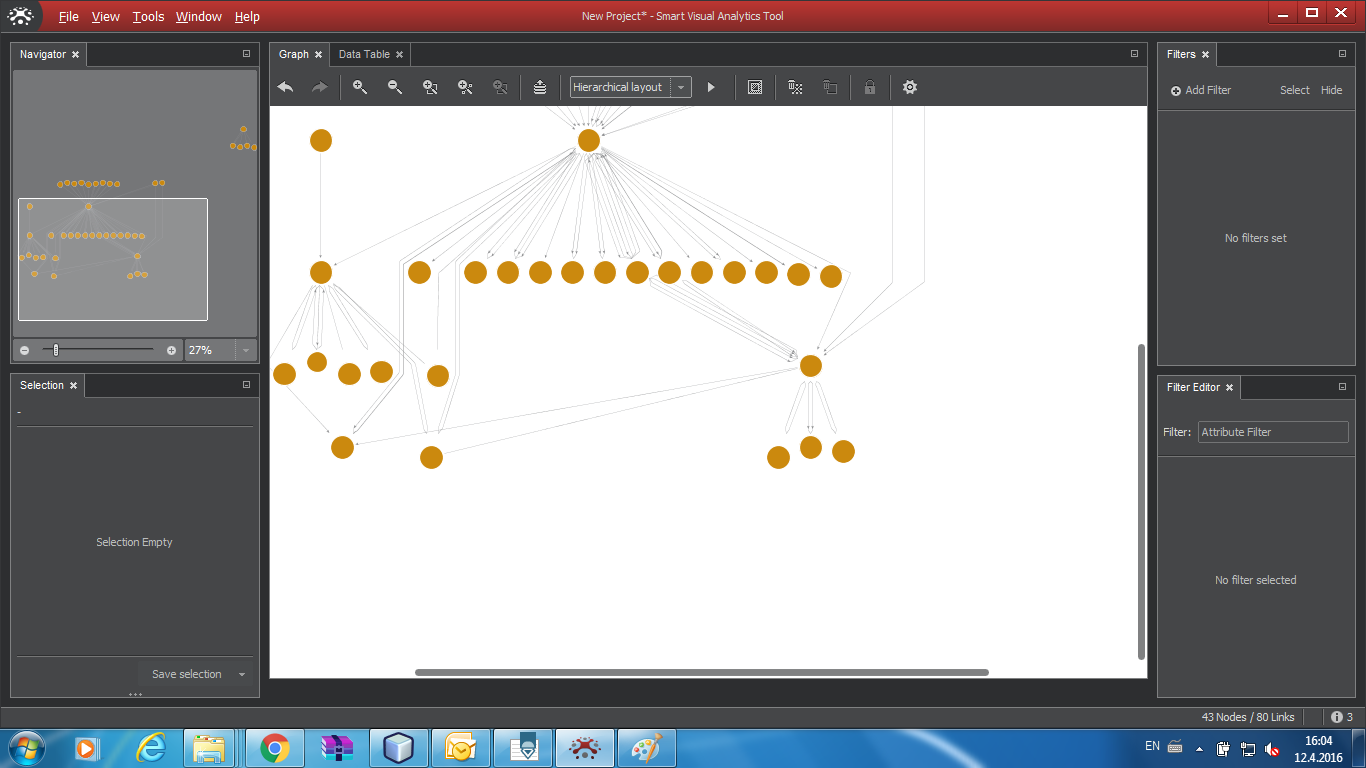Run the selected layout with play button

(711, 88)
